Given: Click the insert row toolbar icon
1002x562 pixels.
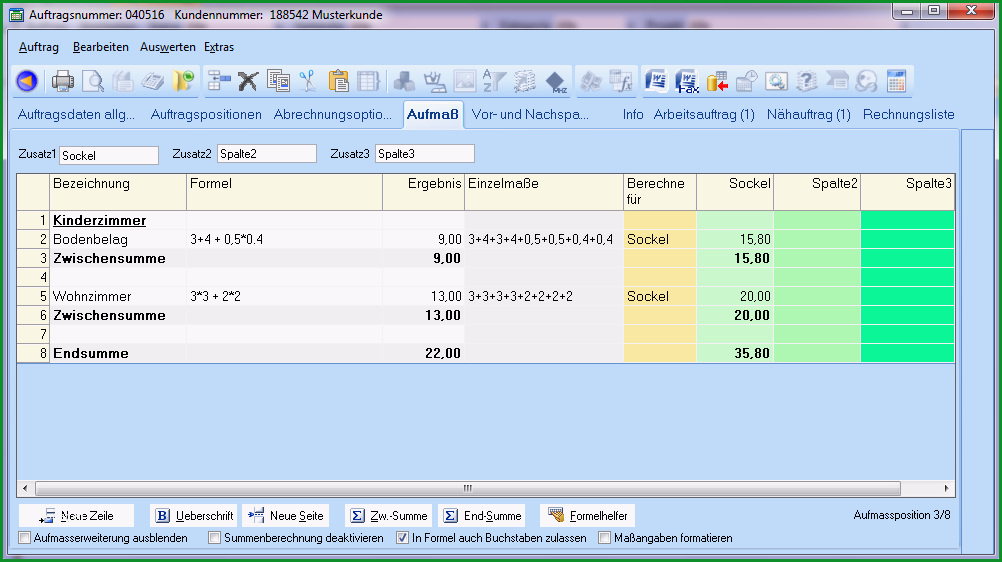Looking at the screenshot, I should pos(219,81).
